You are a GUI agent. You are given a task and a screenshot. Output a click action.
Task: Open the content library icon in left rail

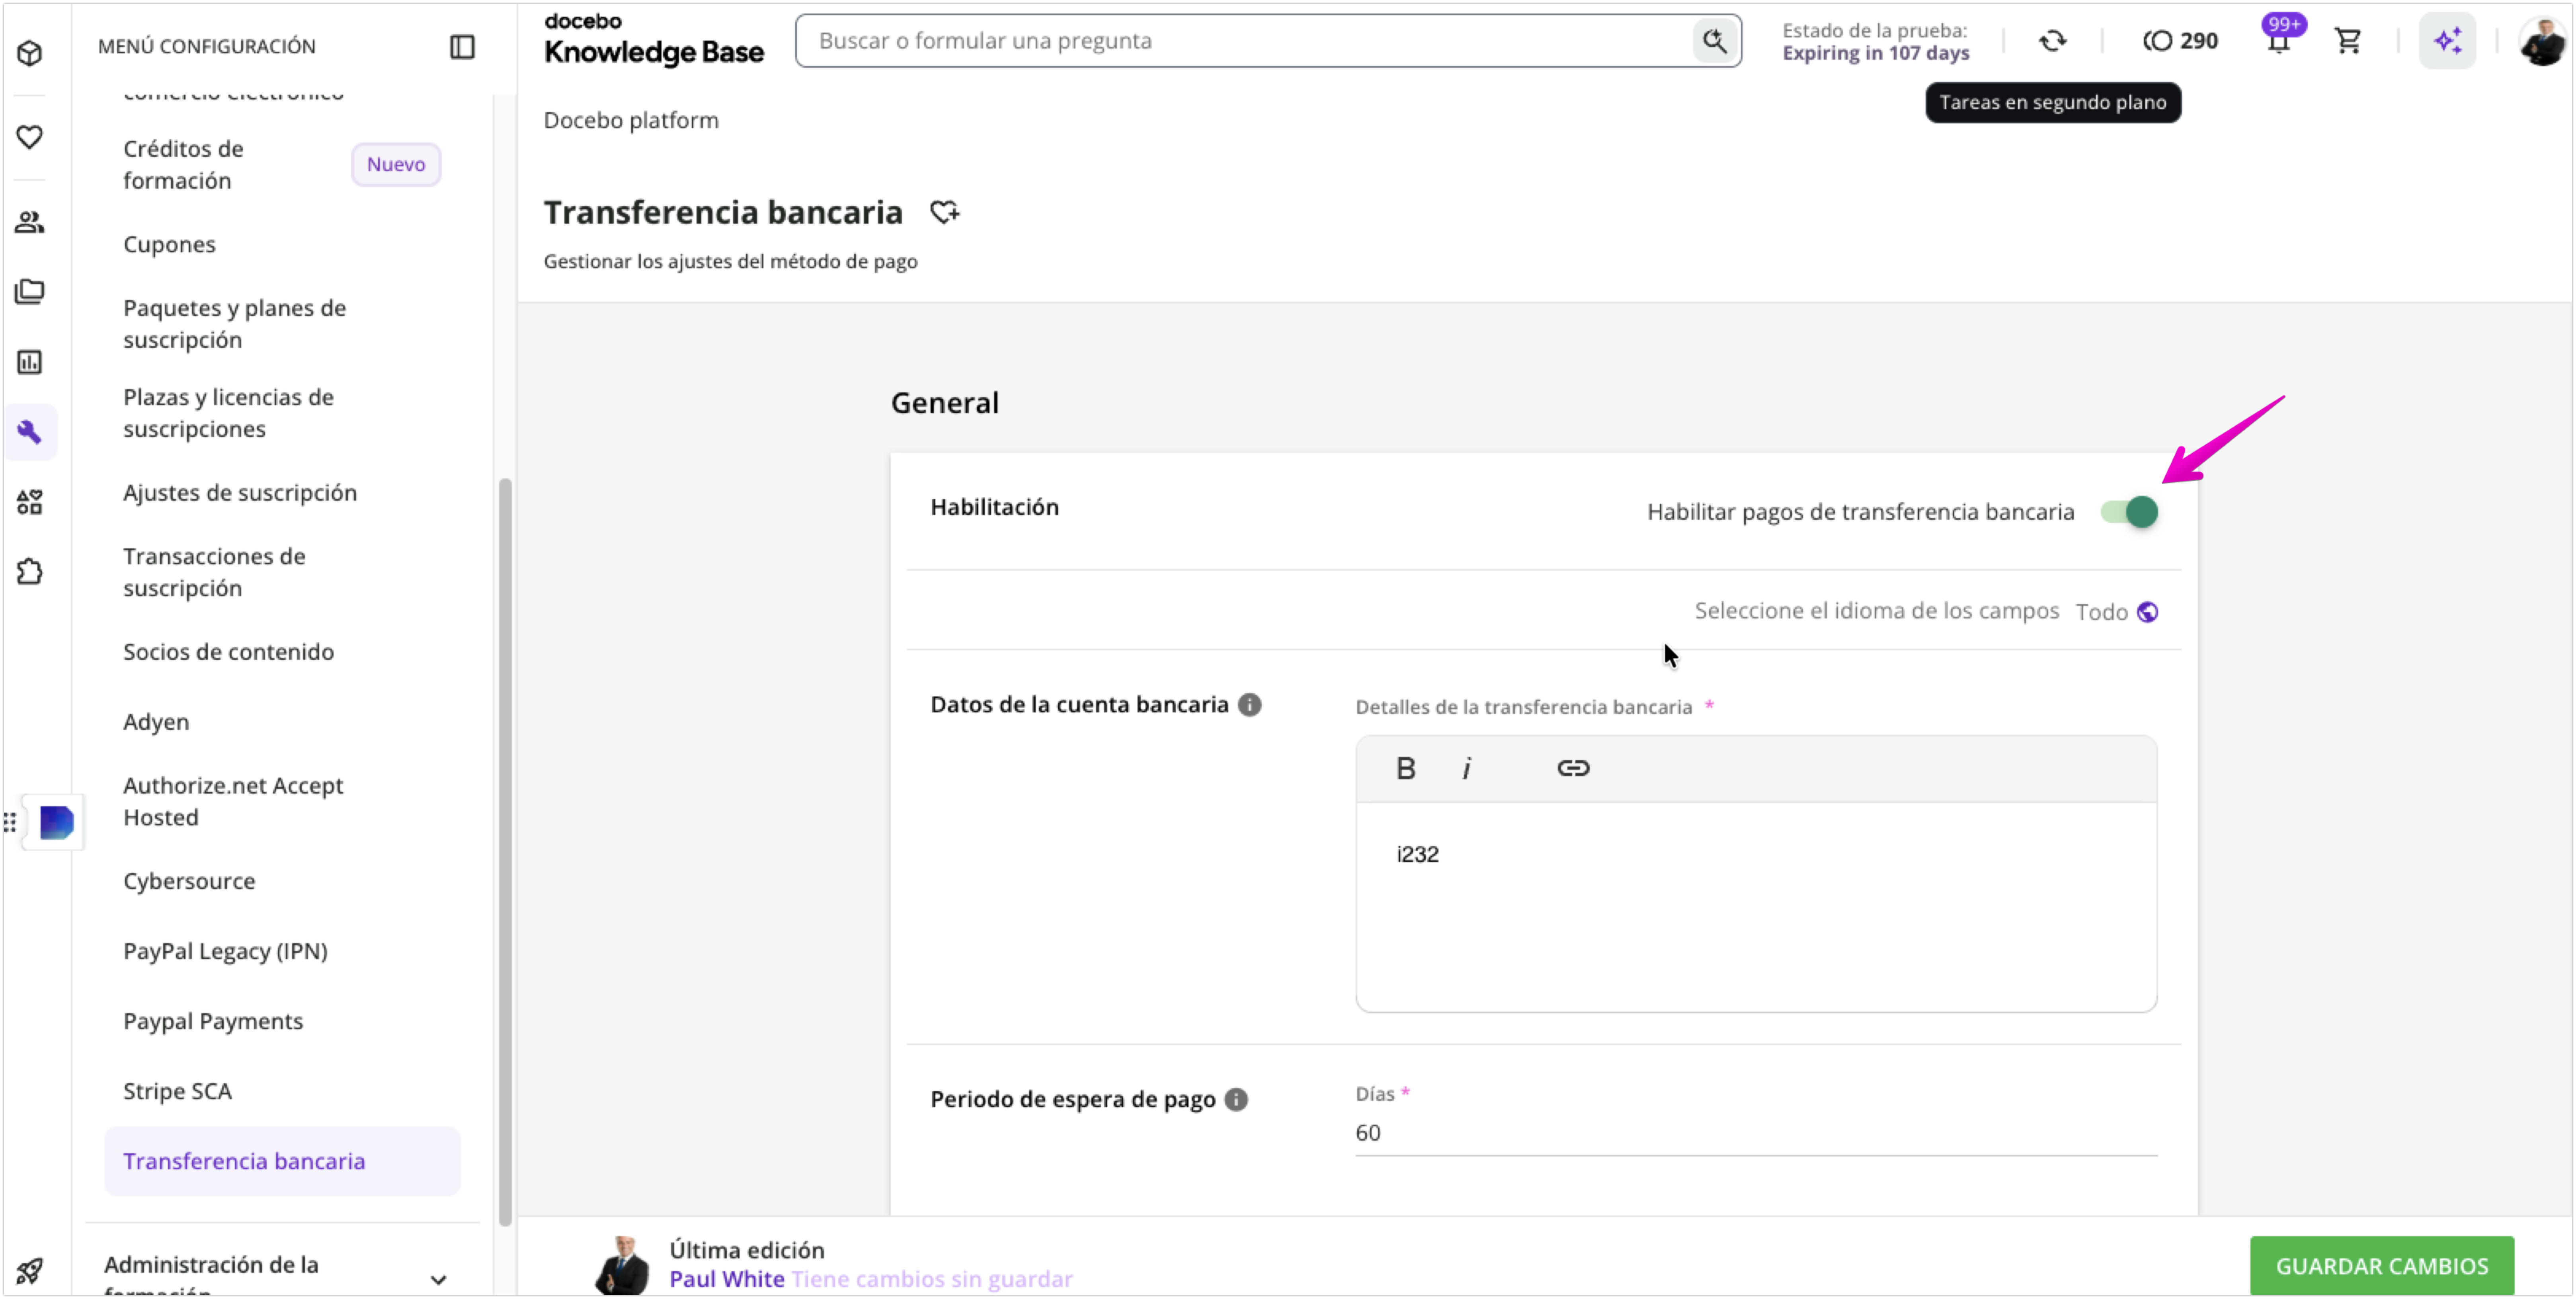30,292
